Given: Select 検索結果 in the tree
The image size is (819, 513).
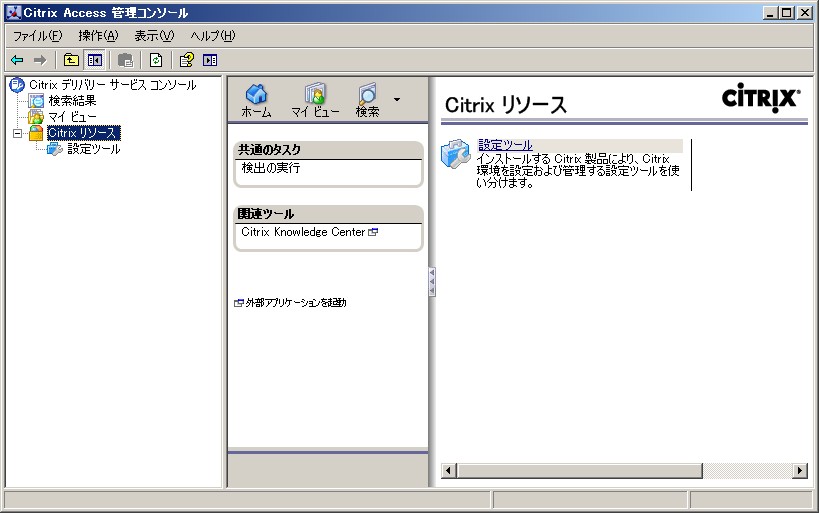Looking at the screenshot, I should [x=72, y=101].
